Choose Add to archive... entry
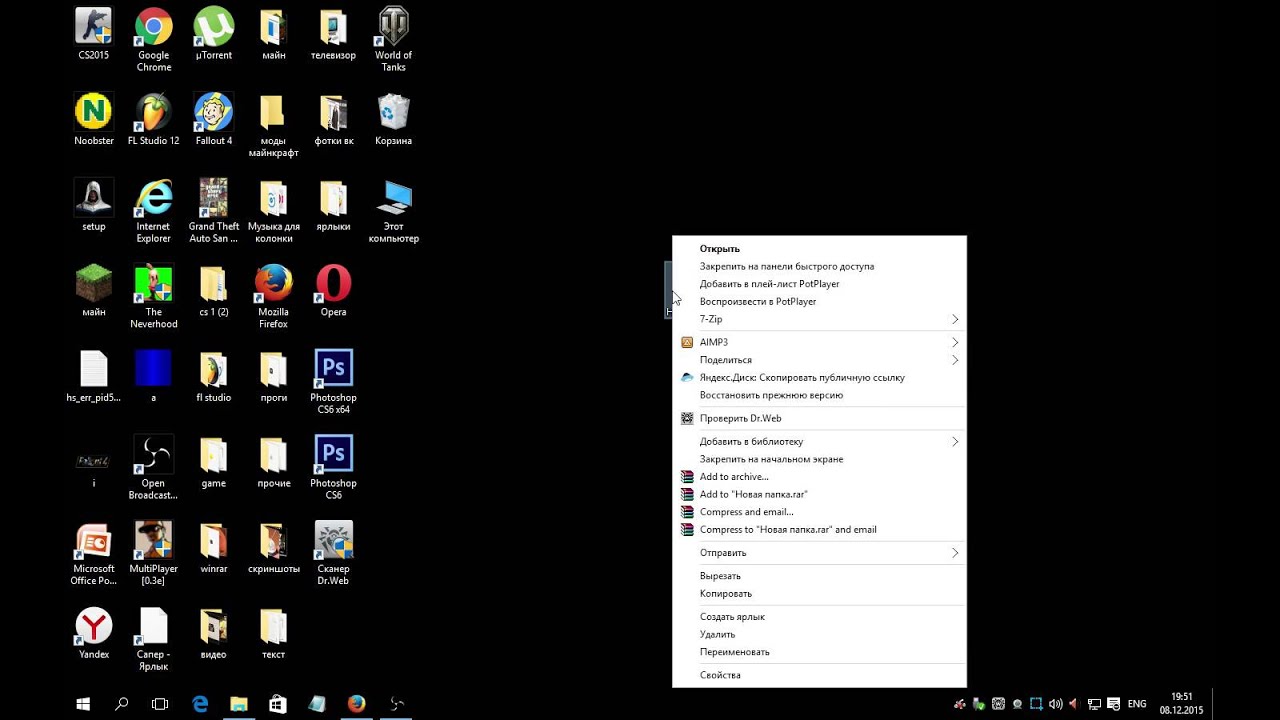This screenshot has height=720, width=1280. tap(819, 477)
